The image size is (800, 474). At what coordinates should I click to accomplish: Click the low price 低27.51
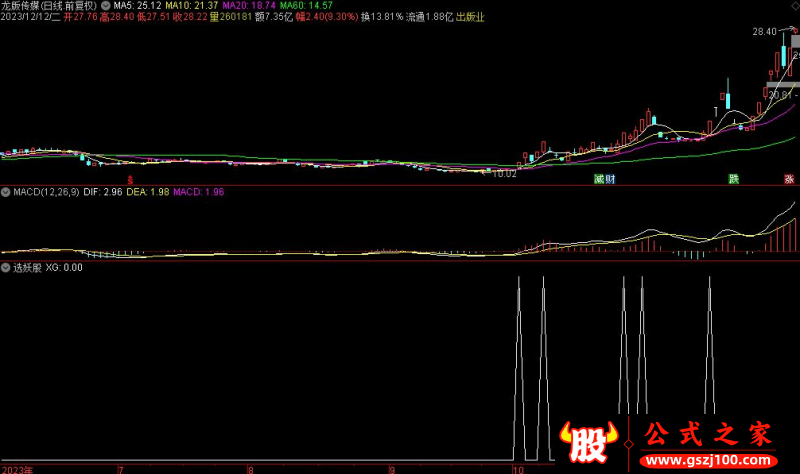154,17
